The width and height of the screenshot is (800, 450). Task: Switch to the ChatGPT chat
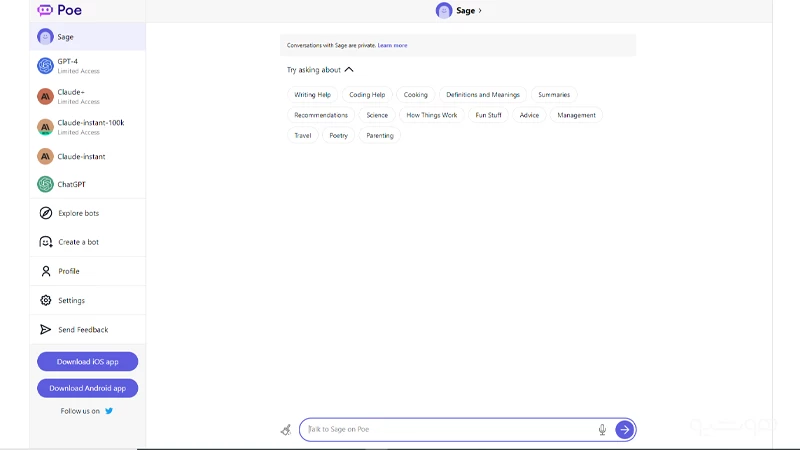click(88, 184)
